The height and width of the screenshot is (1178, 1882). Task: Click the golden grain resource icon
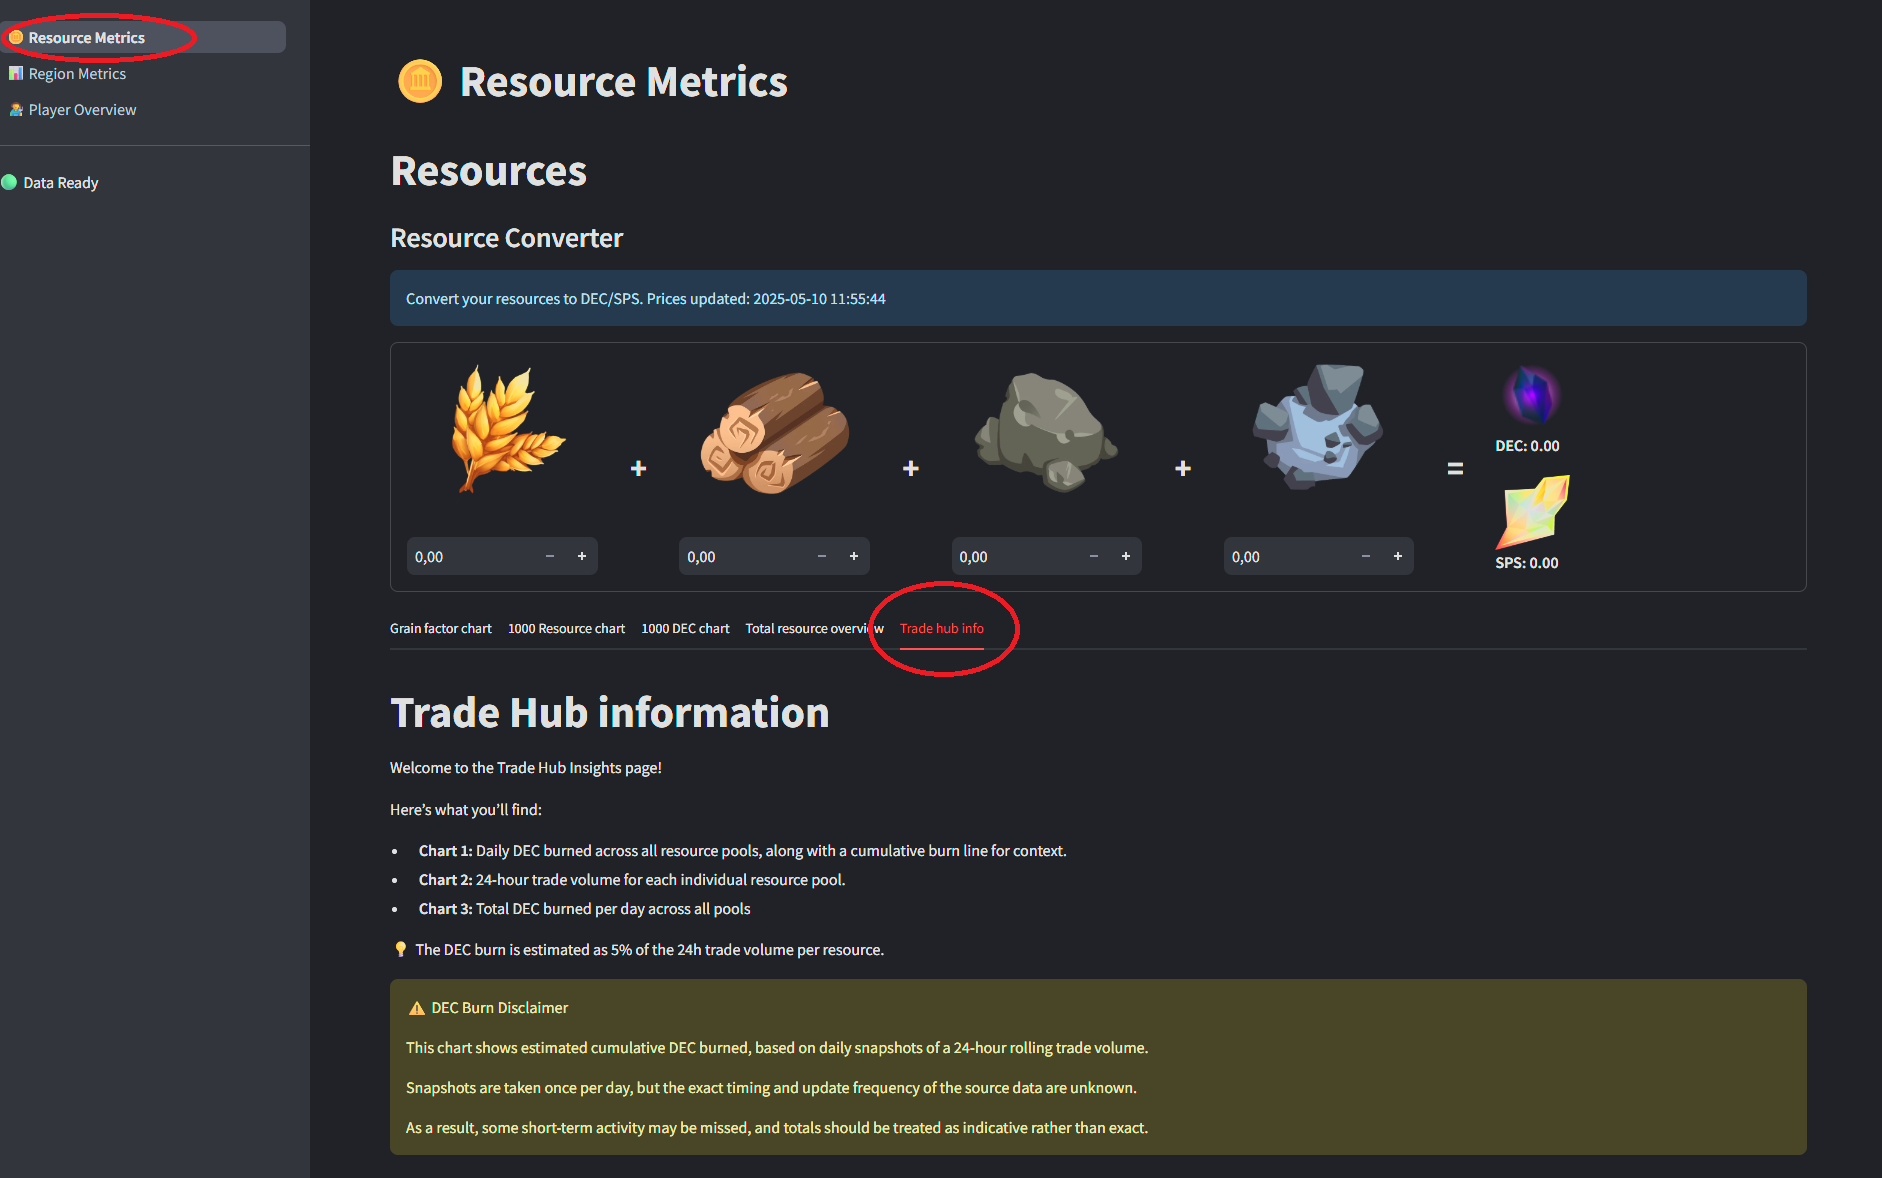point(508,429)
